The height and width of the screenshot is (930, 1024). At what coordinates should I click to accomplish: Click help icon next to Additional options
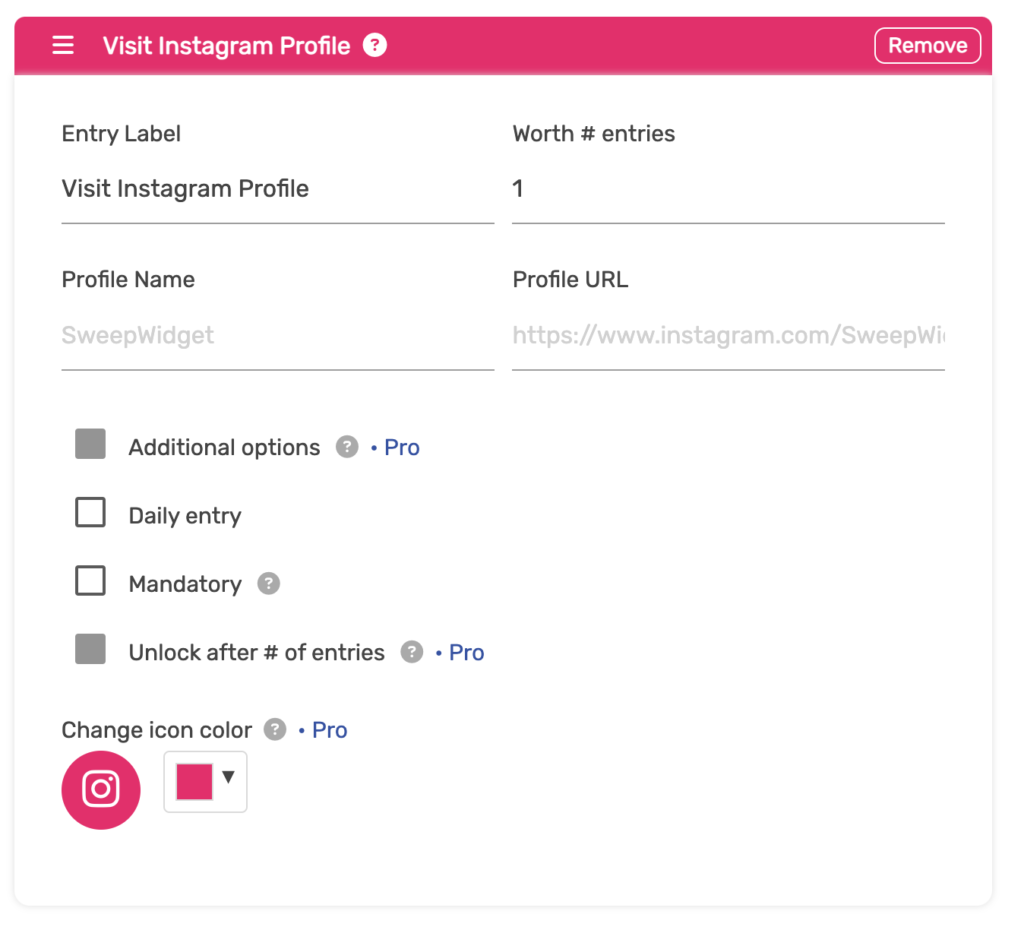[347, 447]
